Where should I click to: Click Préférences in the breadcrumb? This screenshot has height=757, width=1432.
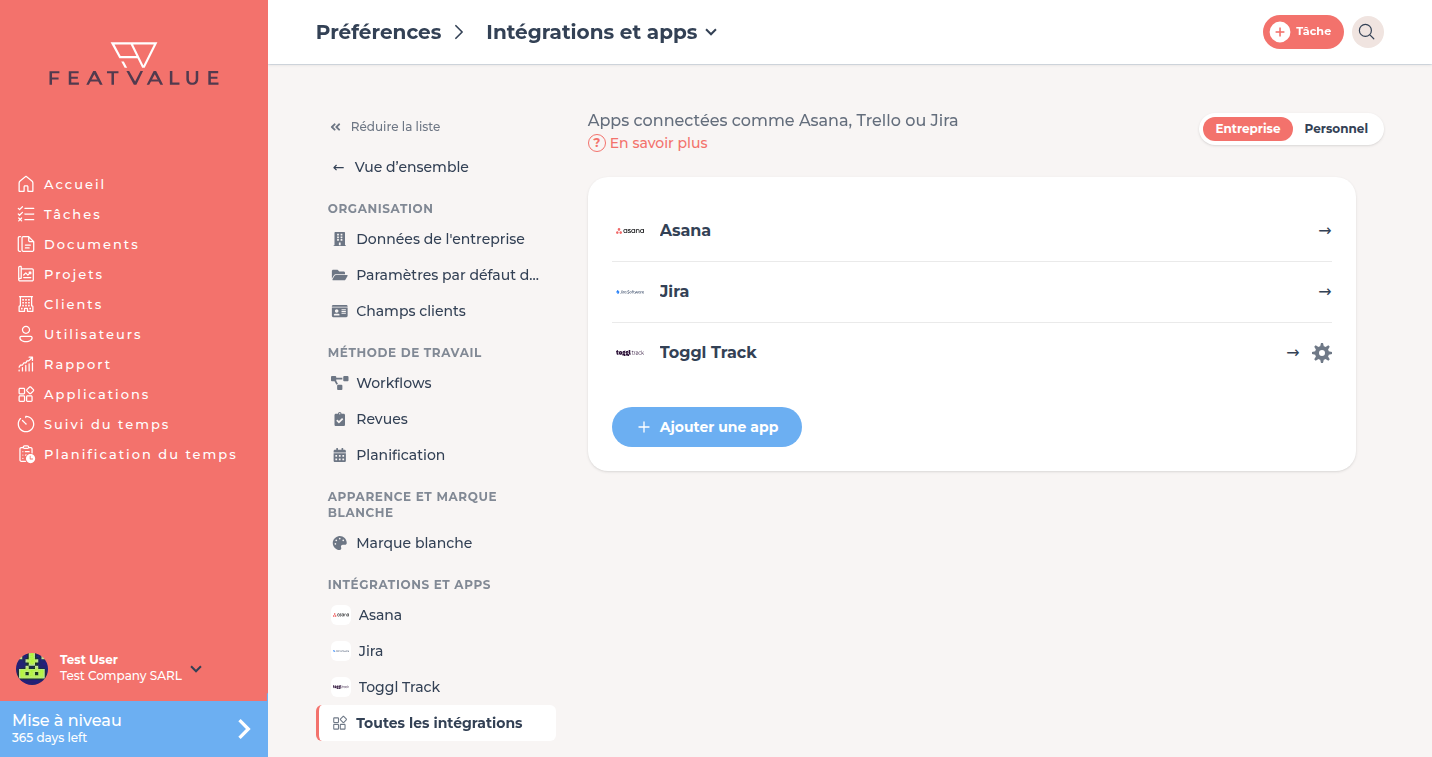click(x=378, y=32)
